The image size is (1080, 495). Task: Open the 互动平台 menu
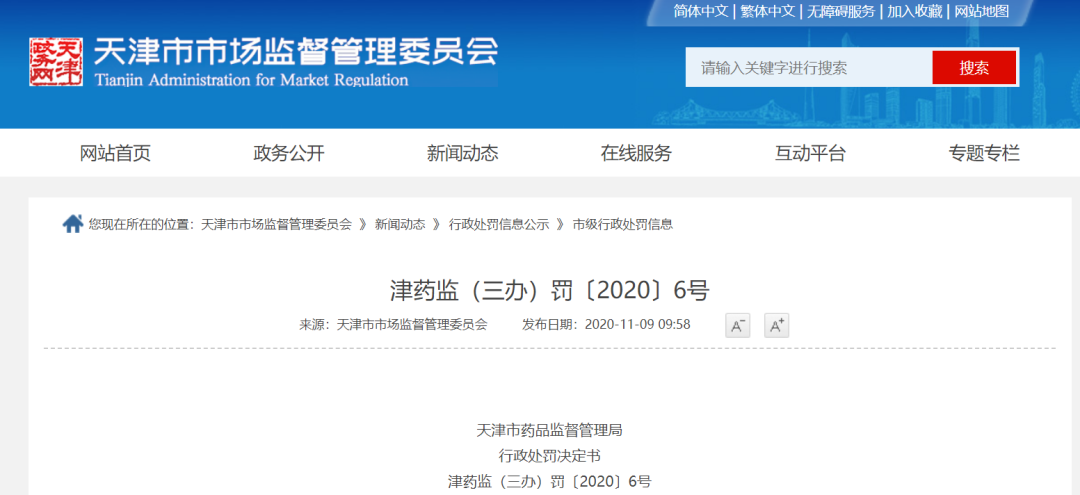810,154
